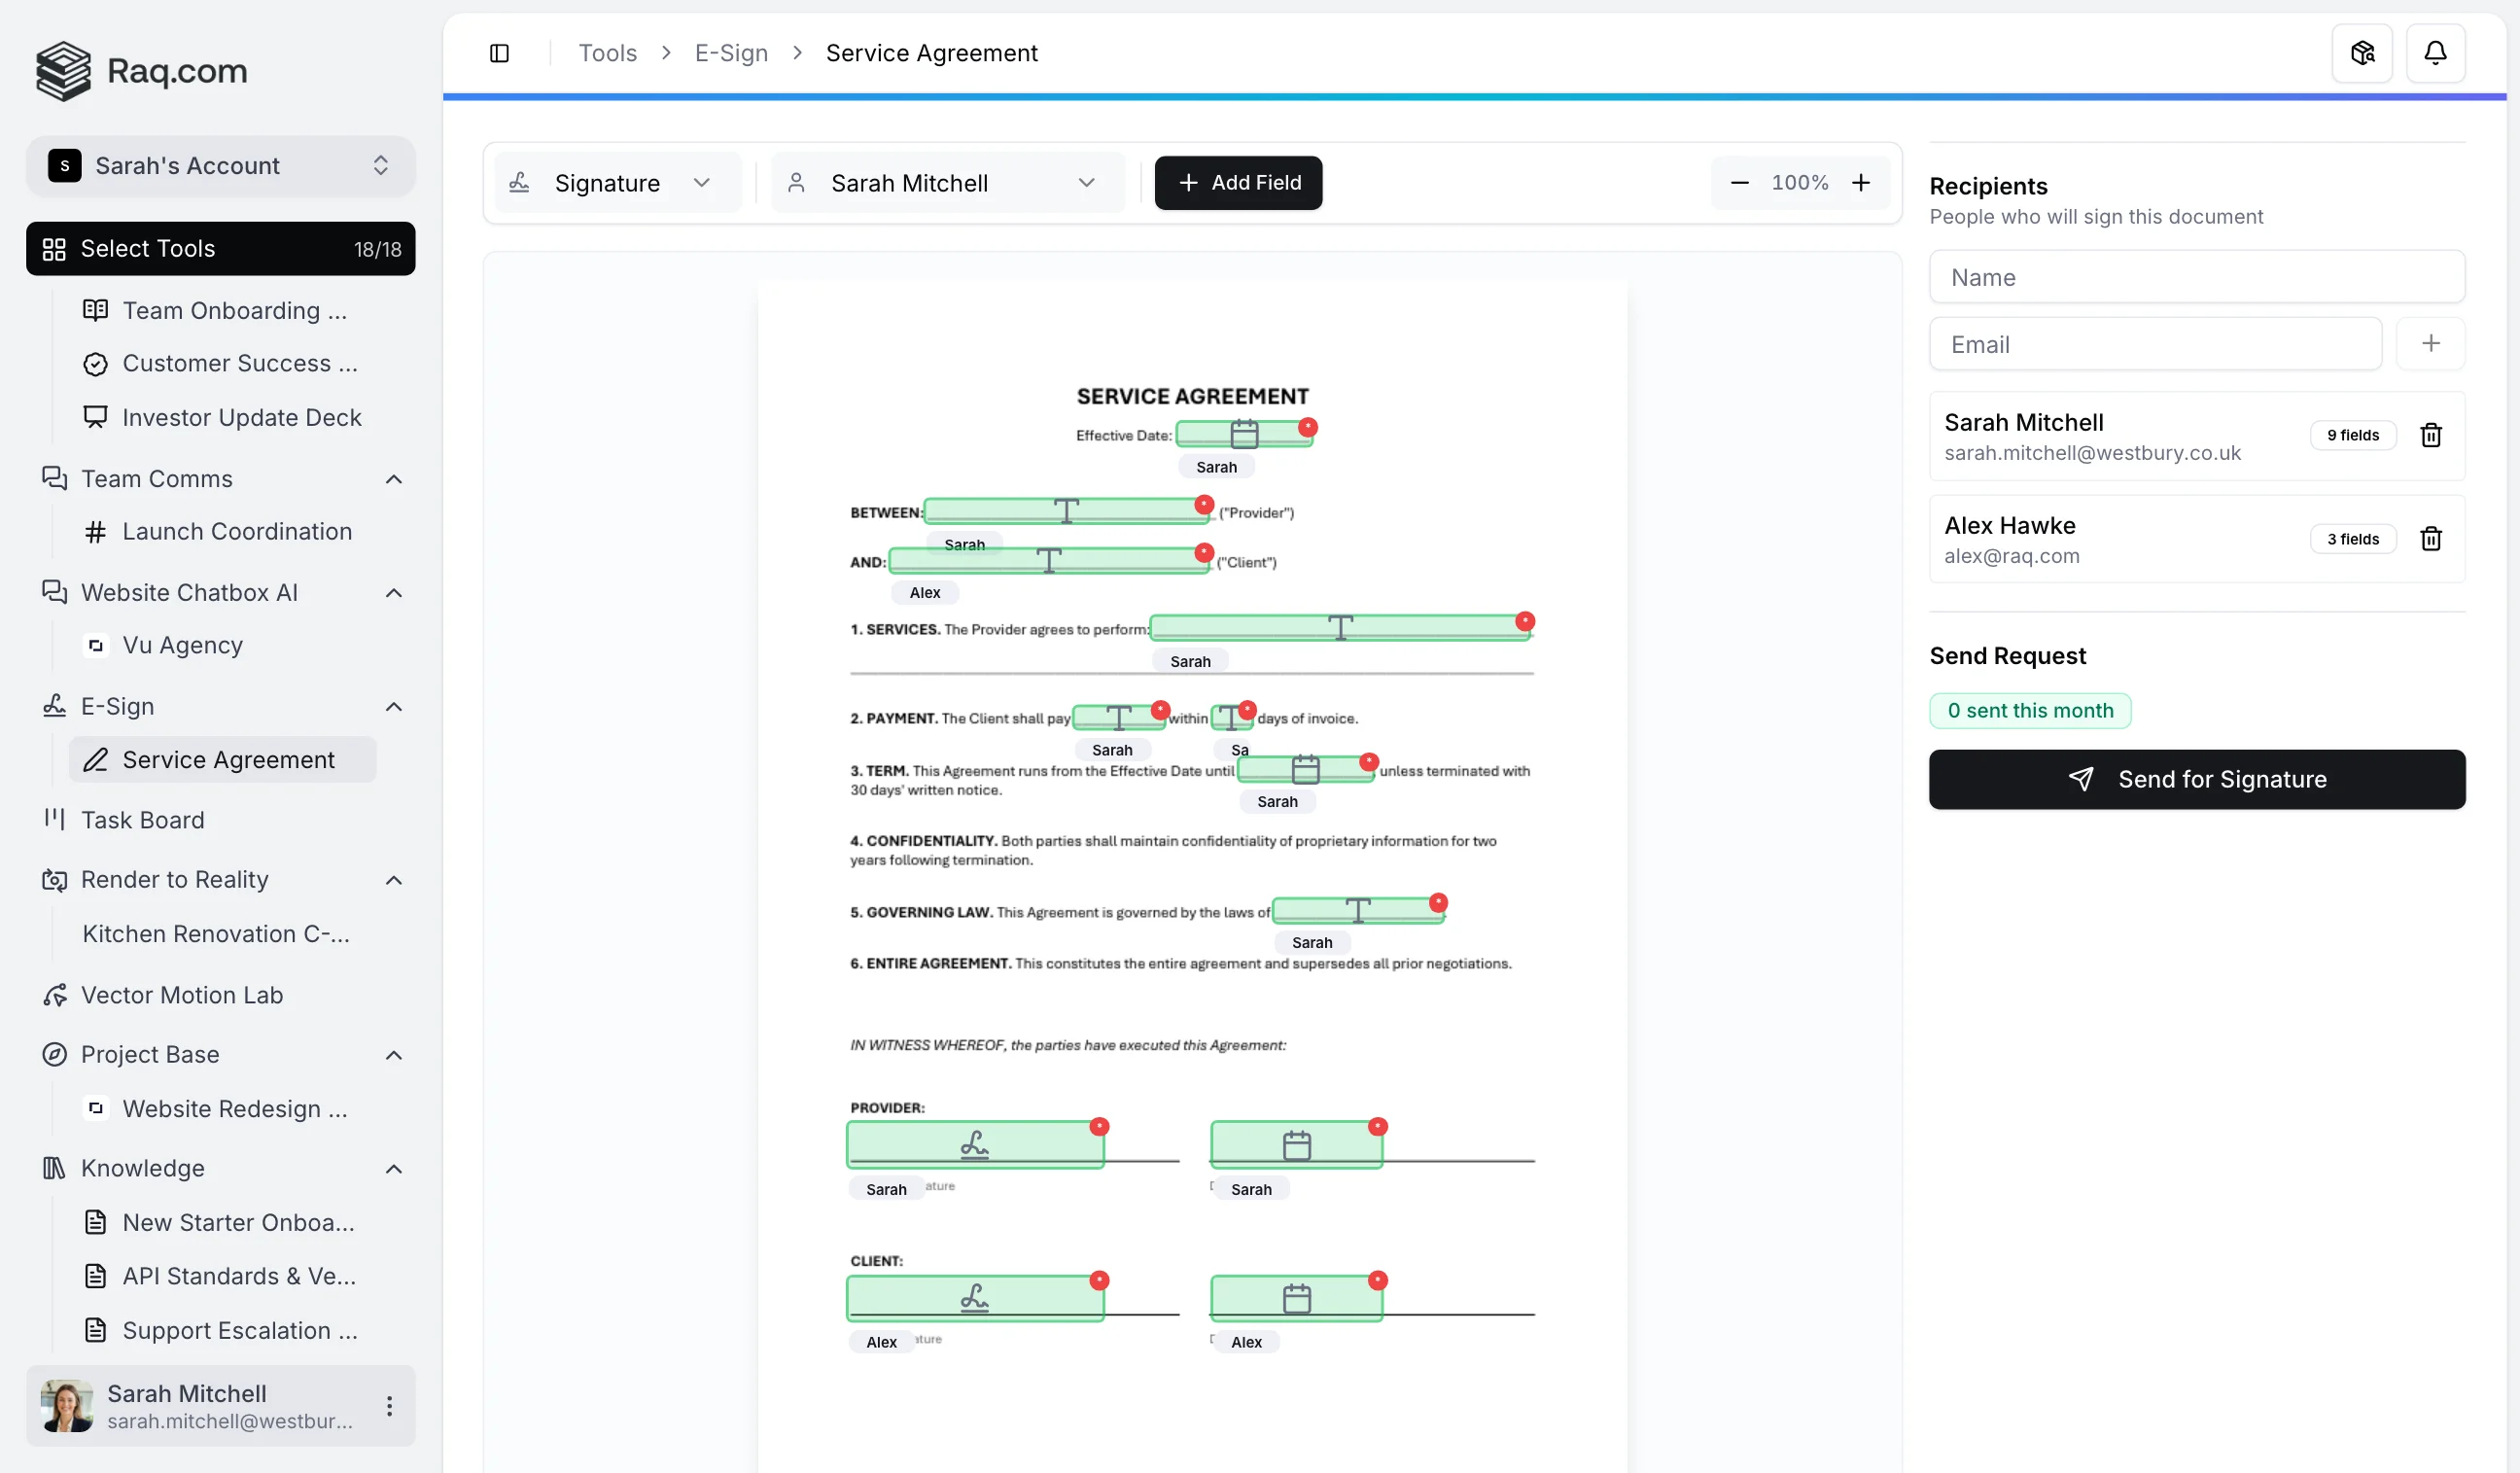Click the package search icon in header

click(2362, 53)
